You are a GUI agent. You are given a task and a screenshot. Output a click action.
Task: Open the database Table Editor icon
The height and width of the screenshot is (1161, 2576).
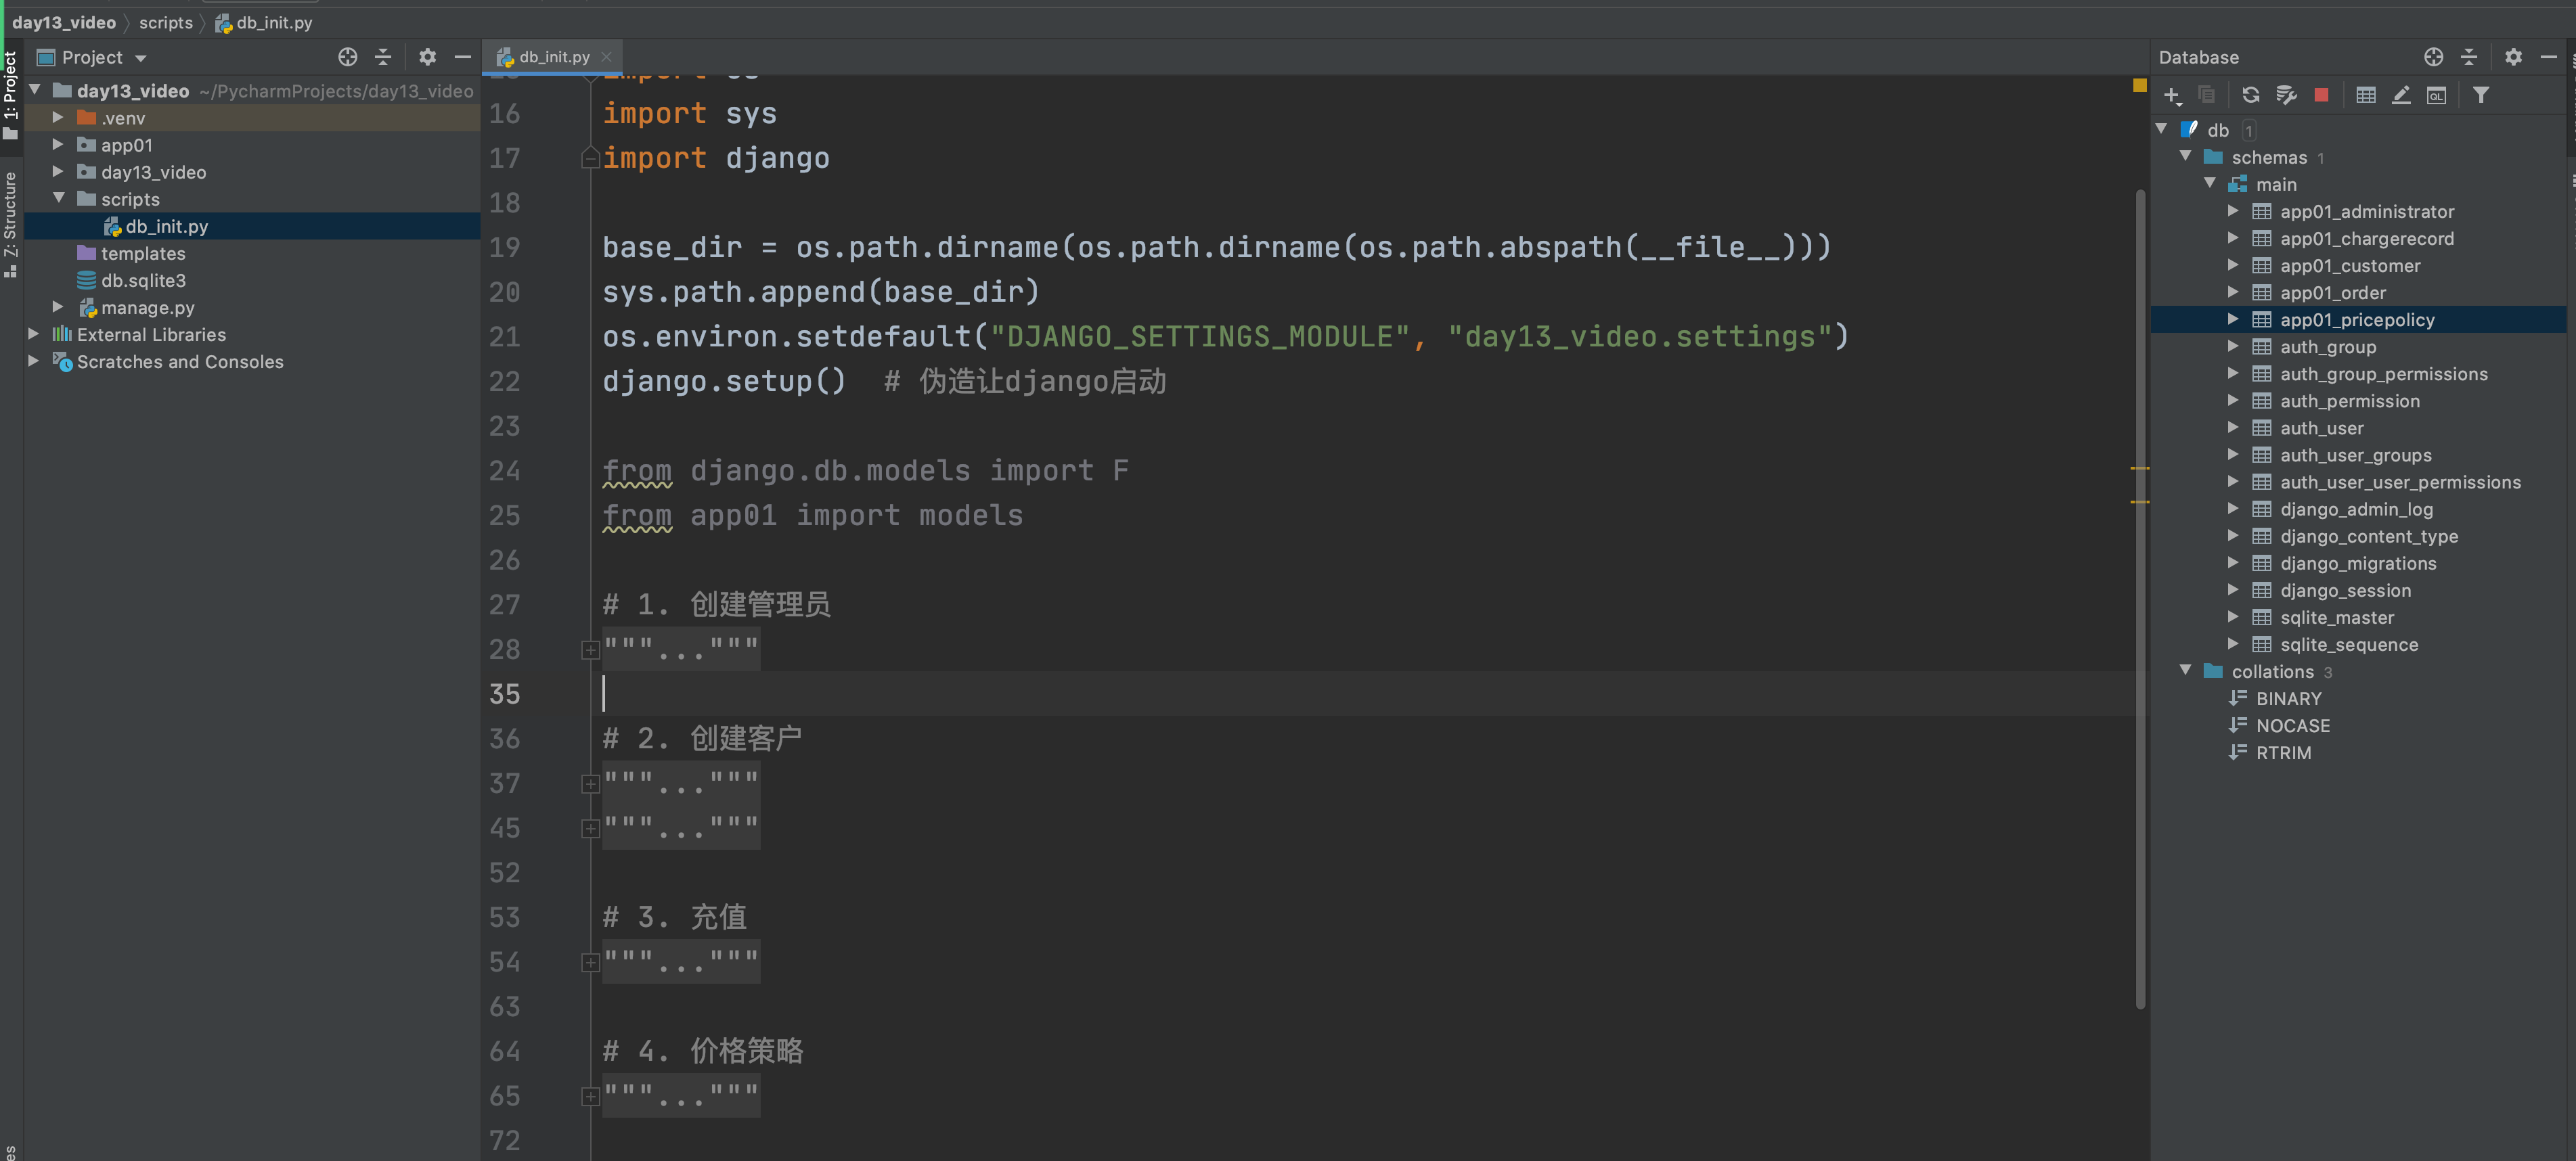(2365, 95)
